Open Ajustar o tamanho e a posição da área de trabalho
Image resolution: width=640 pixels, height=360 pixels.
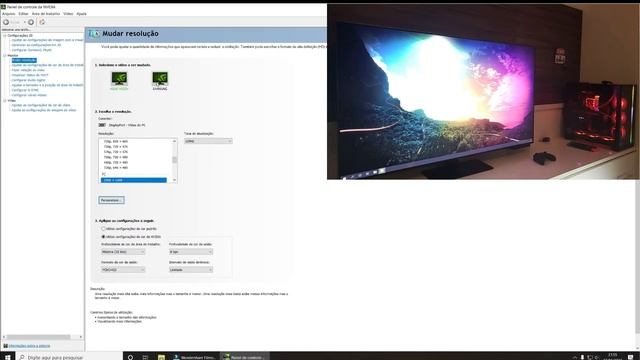click(x=47, y=85)
